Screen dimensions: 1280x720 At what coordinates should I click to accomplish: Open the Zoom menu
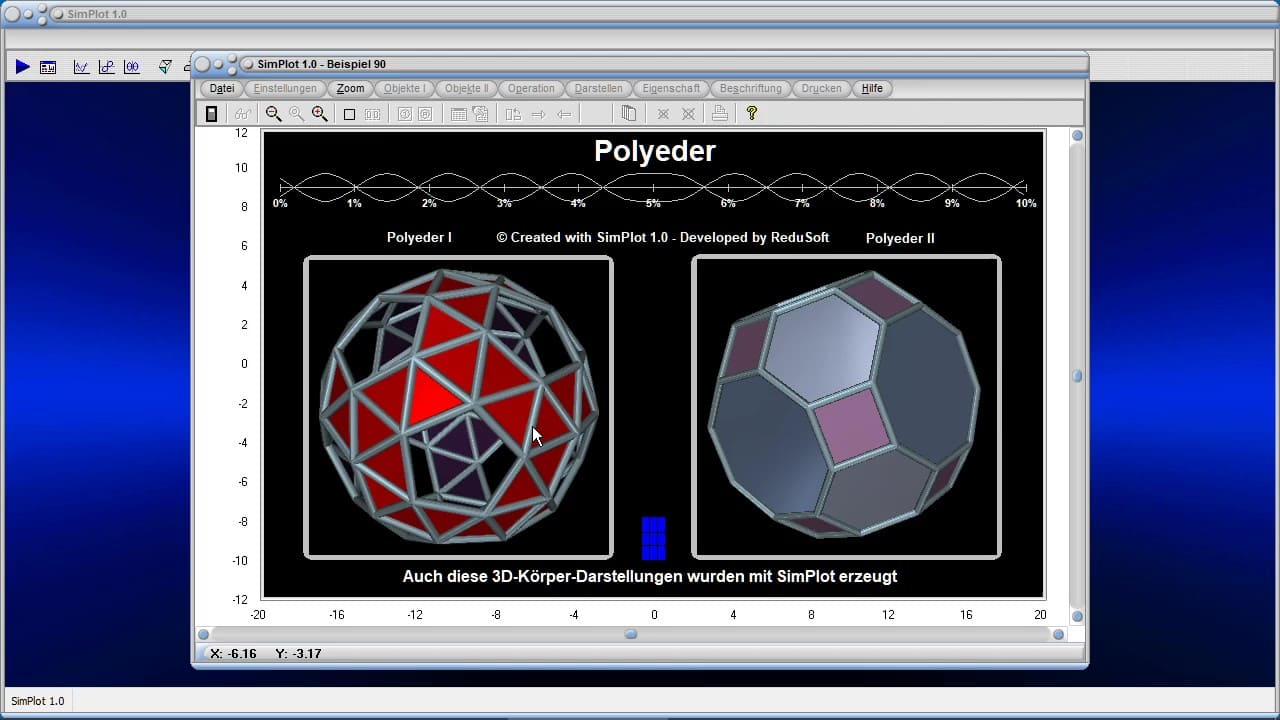click(x=350, y=88)
